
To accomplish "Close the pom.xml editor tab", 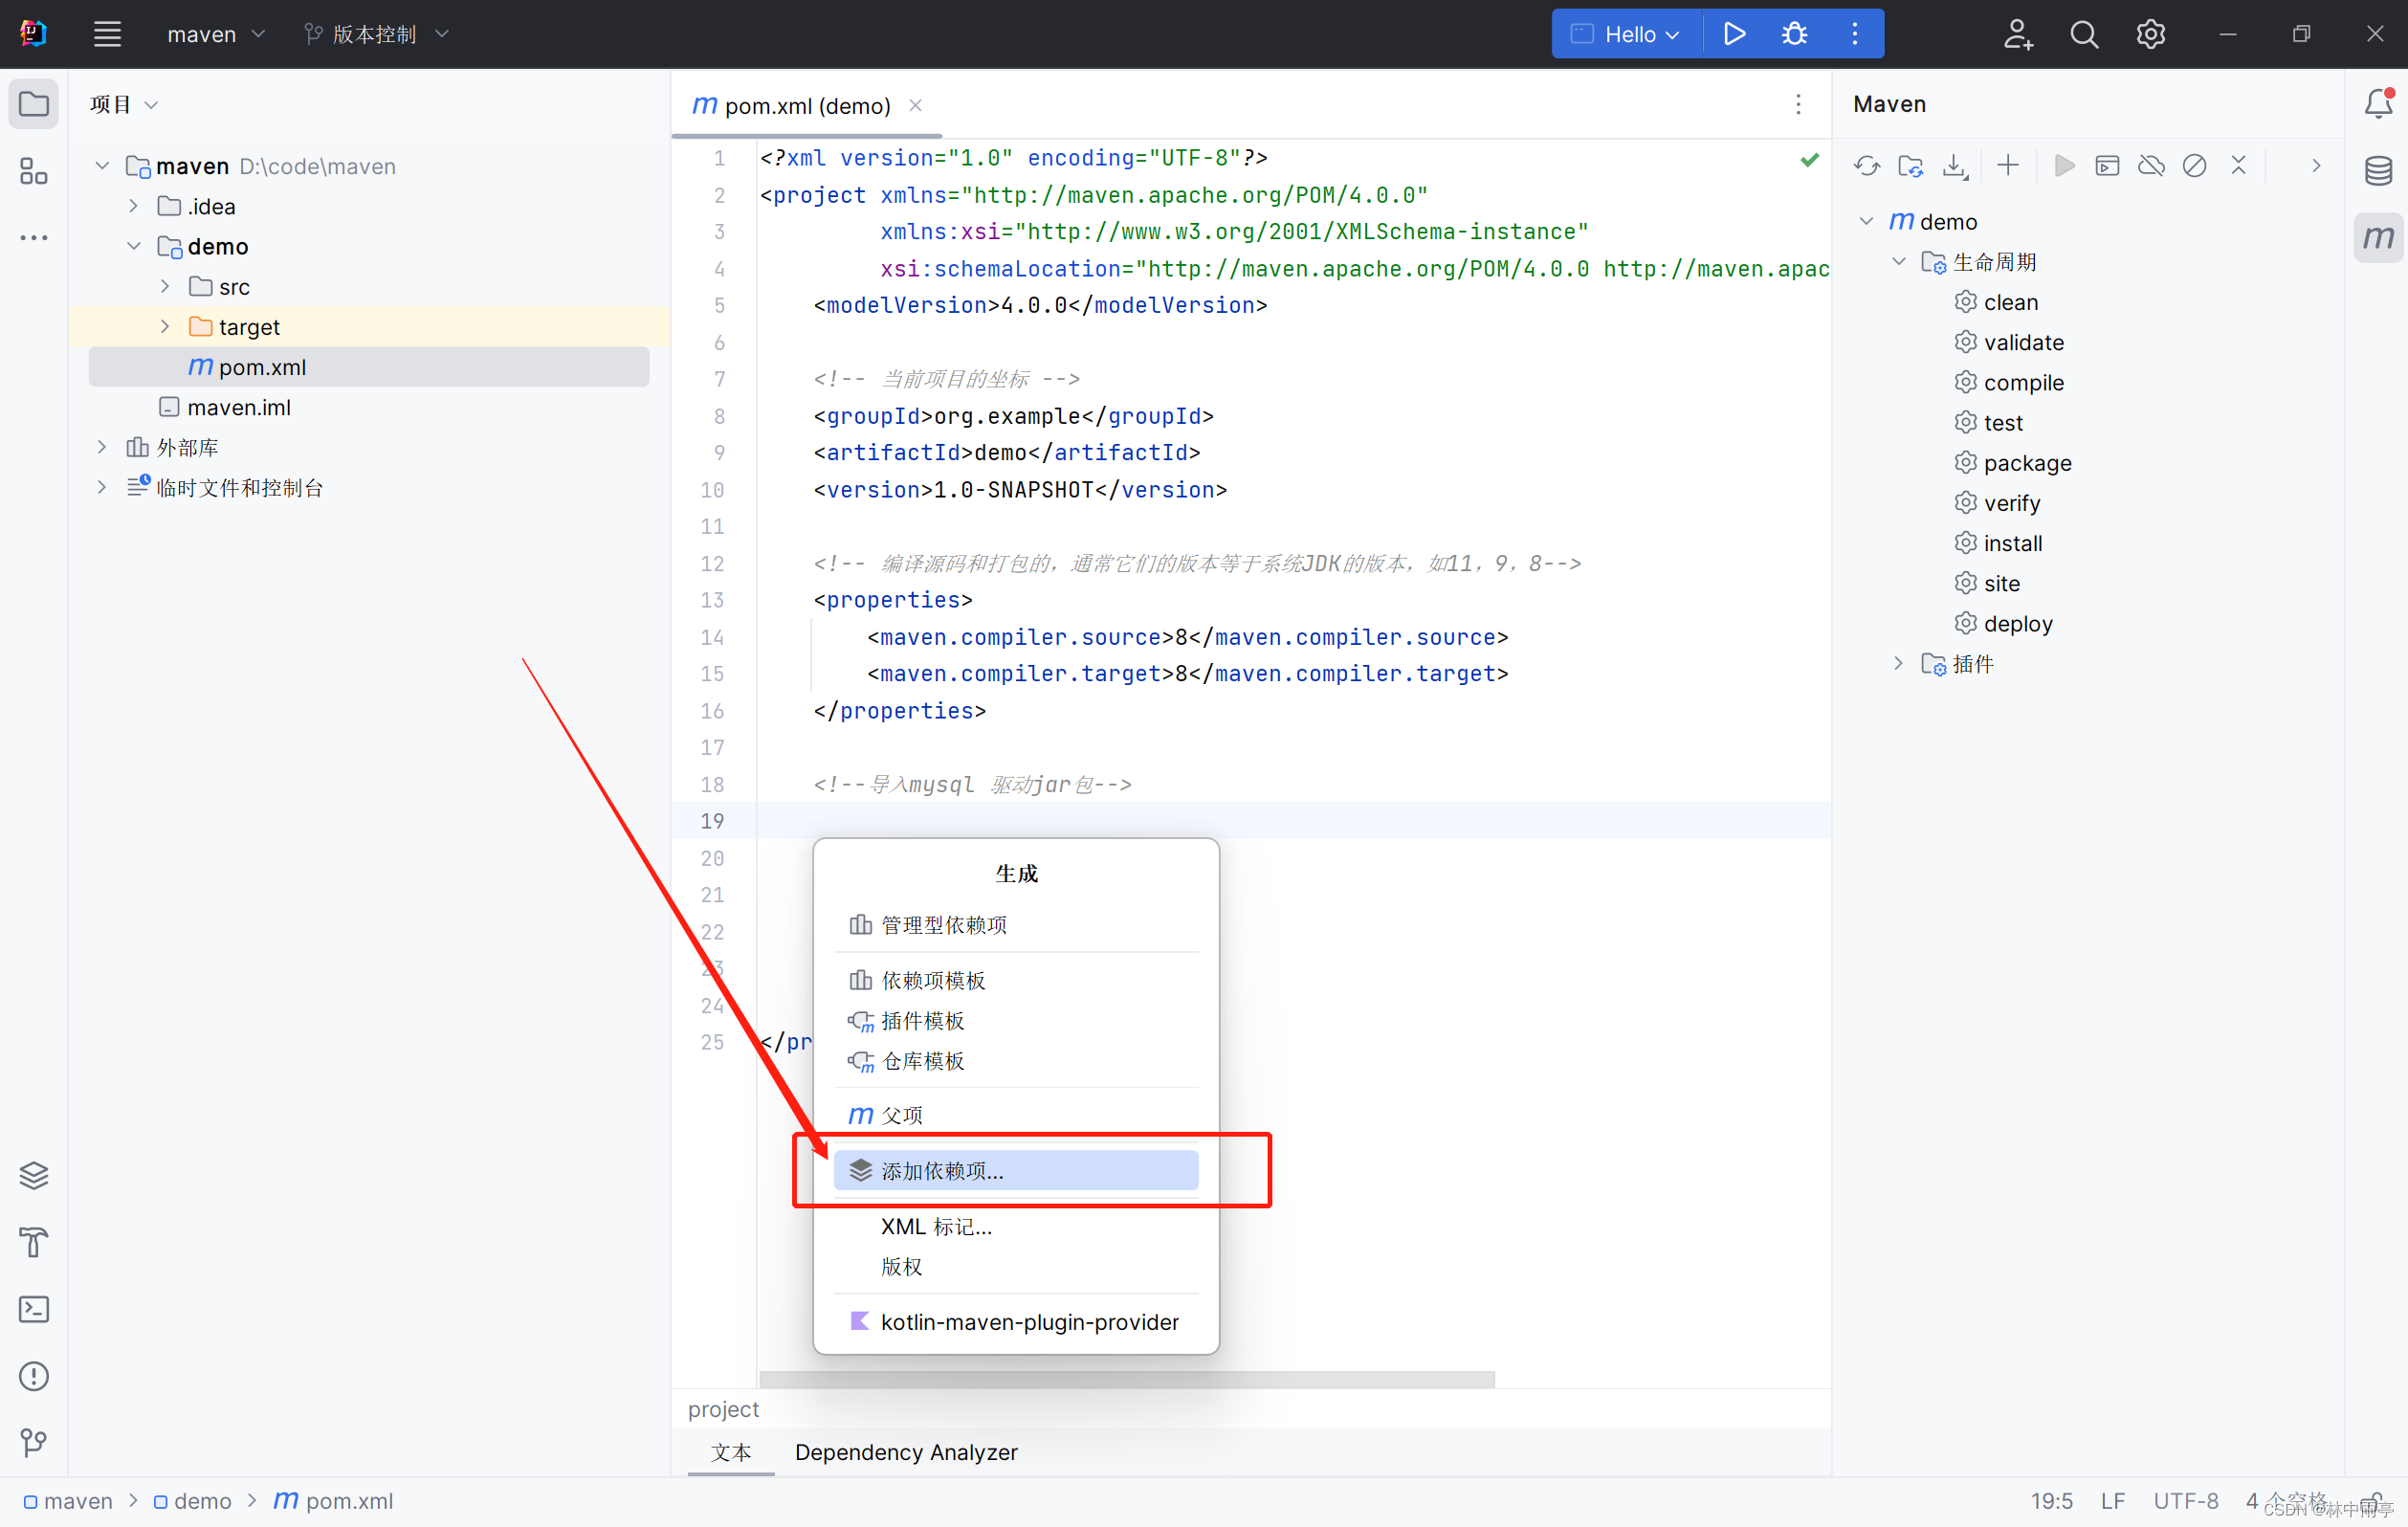I will point(915,105).
